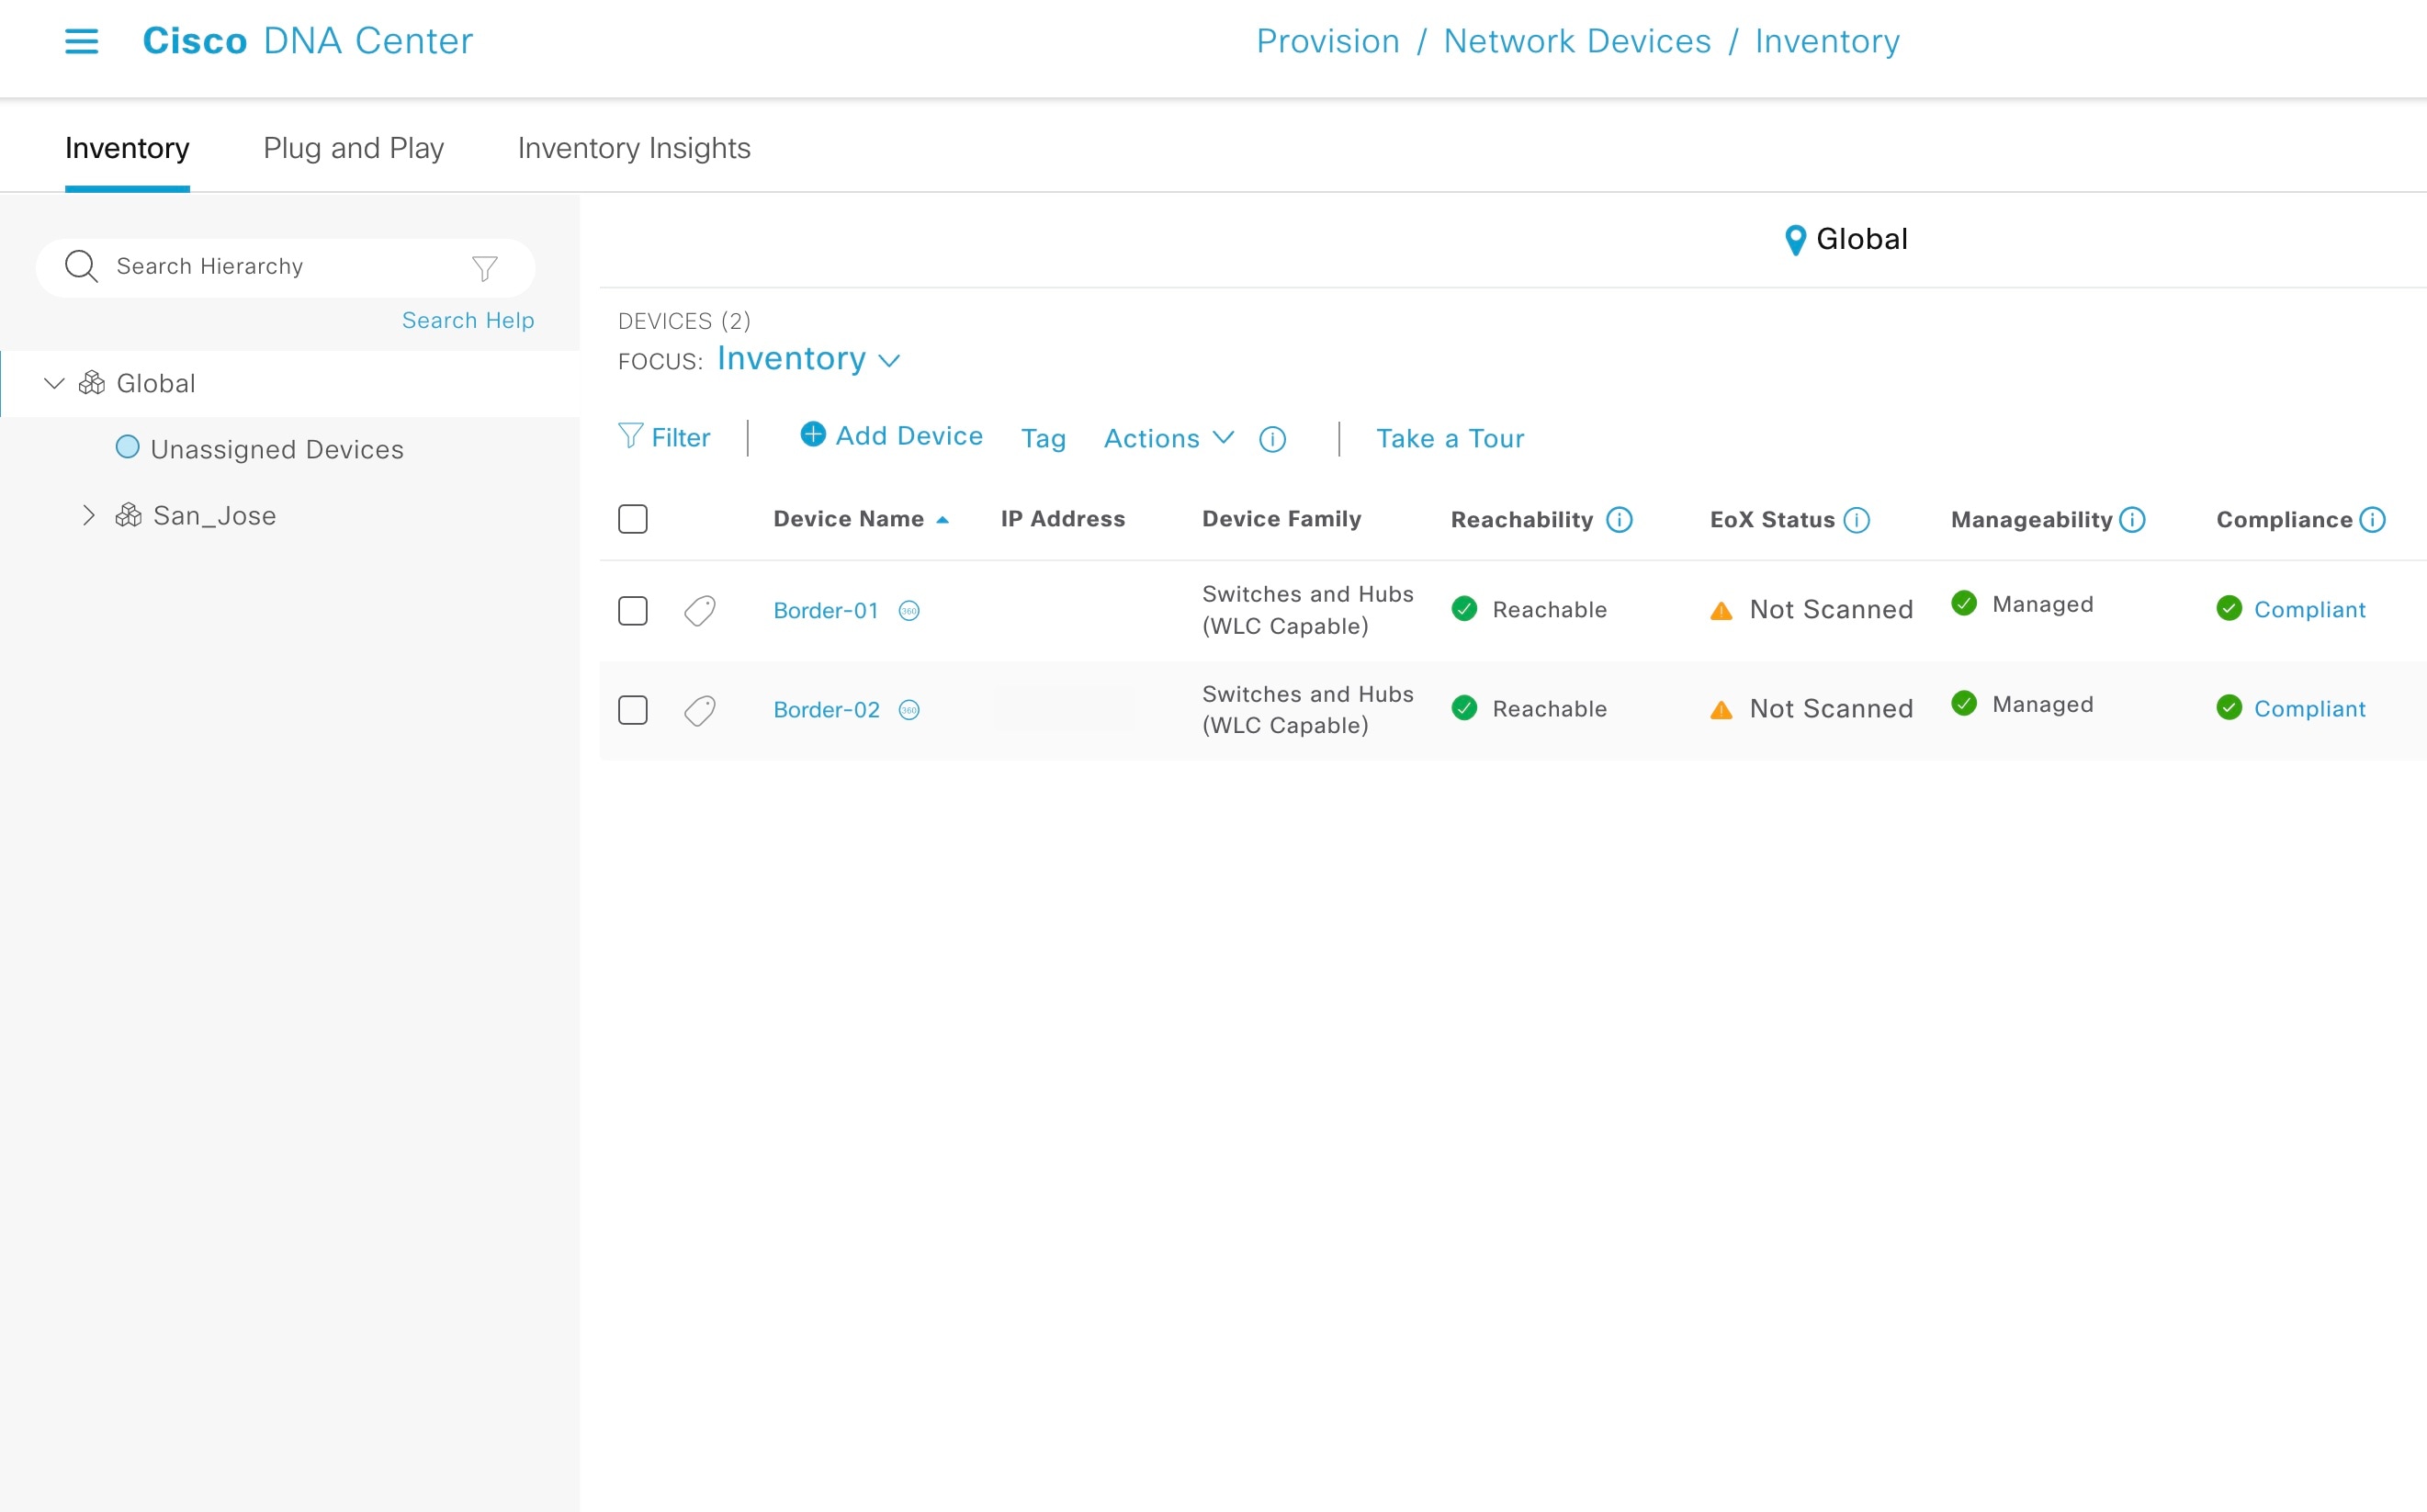Image resolution: width=2427 pixels, height=1512 pixels.
Task: Click the Global location pin icon
Action: pyautogui.click(x=1795, y=239)
